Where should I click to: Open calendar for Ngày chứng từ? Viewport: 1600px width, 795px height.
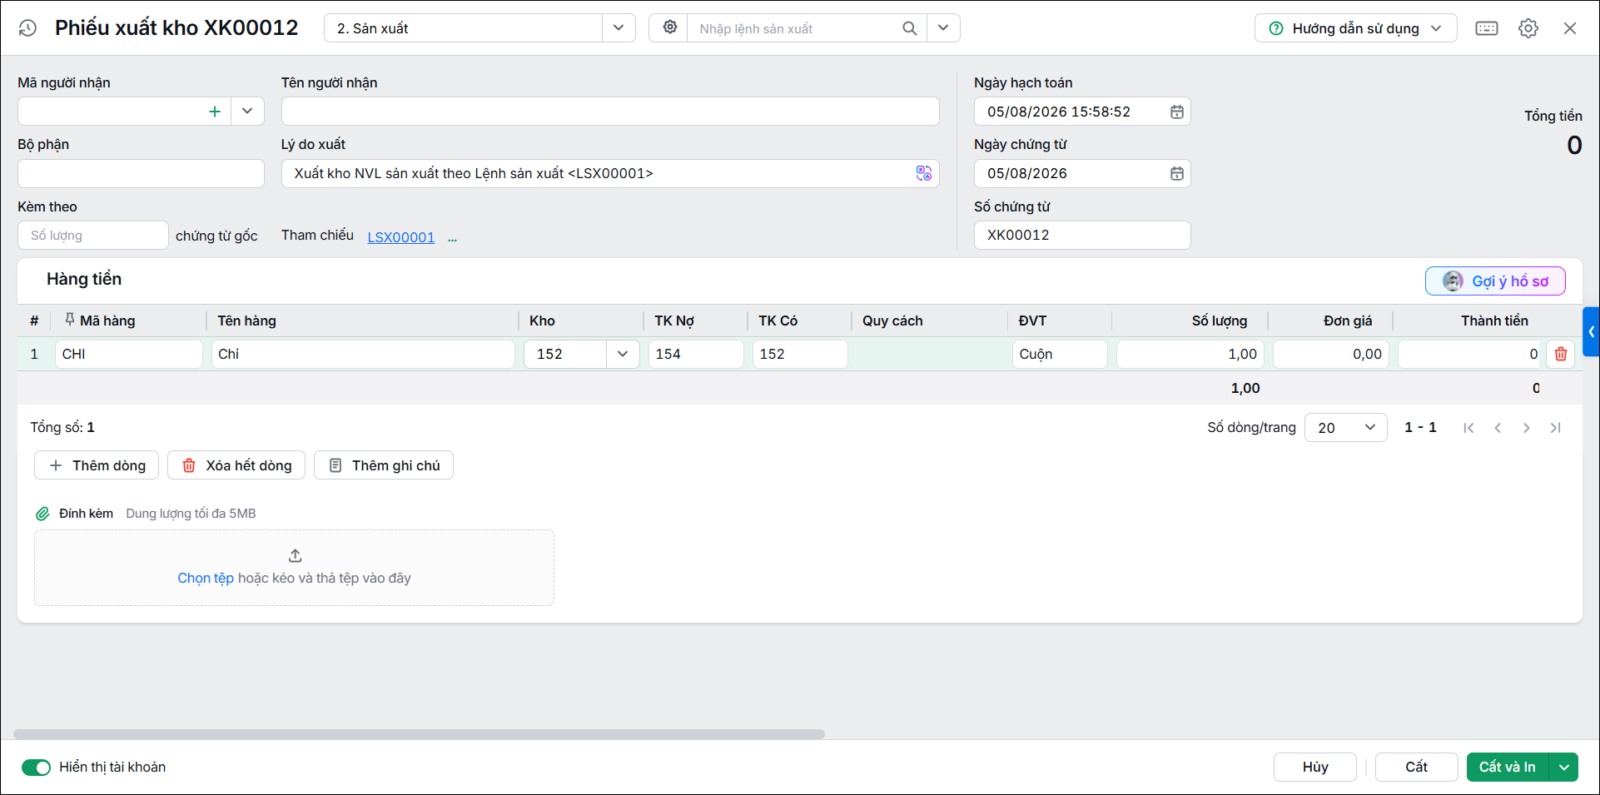tap(1177, 174)
